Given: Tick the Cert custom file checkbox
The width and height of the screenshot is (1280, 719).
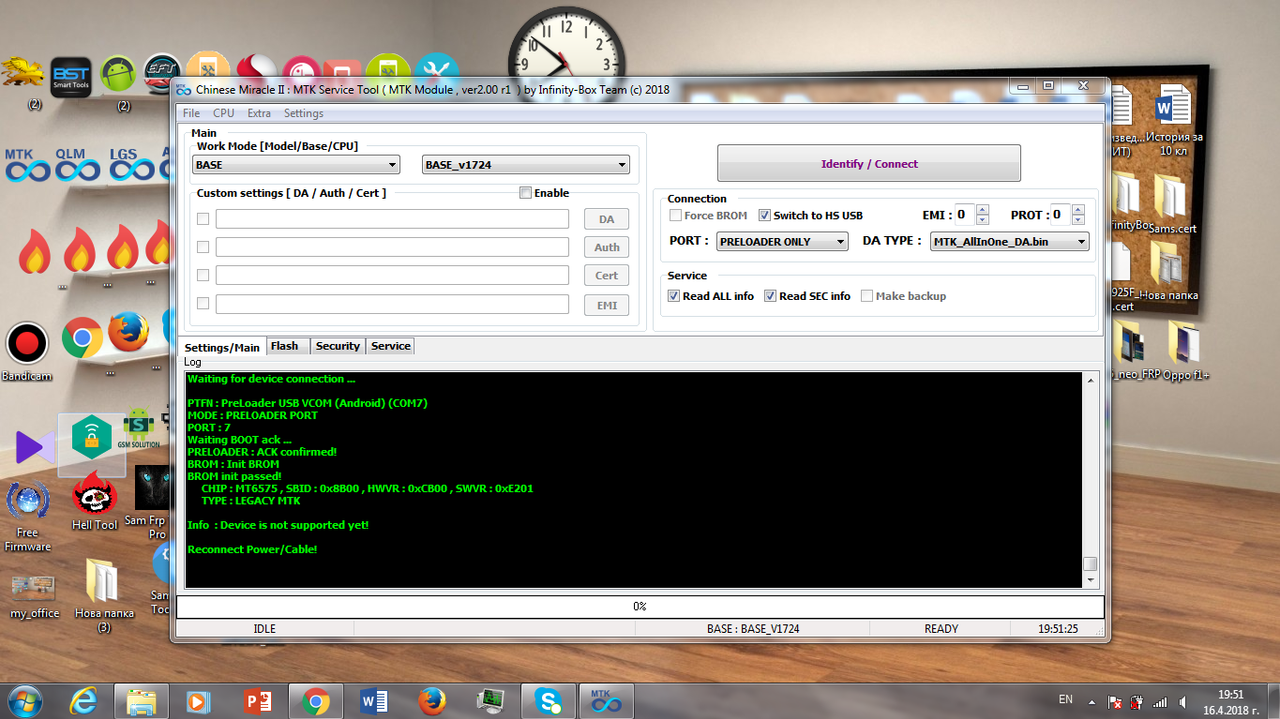Looking at the screenshot, I should pyautogui.click(x=203, y=275).
